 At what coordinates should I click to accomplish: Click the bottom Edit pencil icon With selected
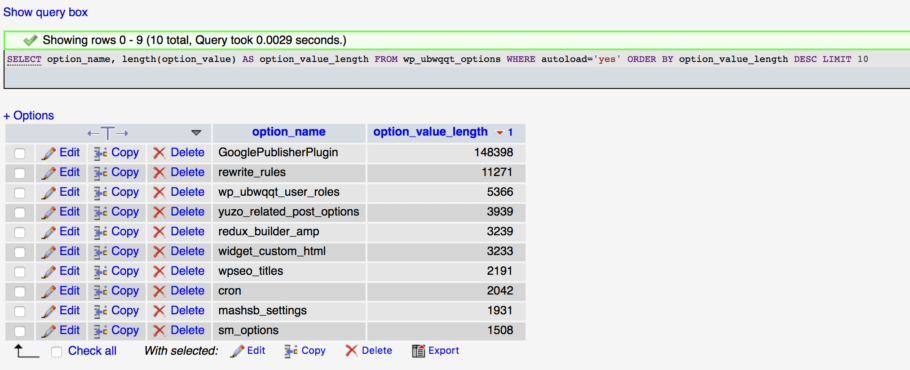point(237,351)
